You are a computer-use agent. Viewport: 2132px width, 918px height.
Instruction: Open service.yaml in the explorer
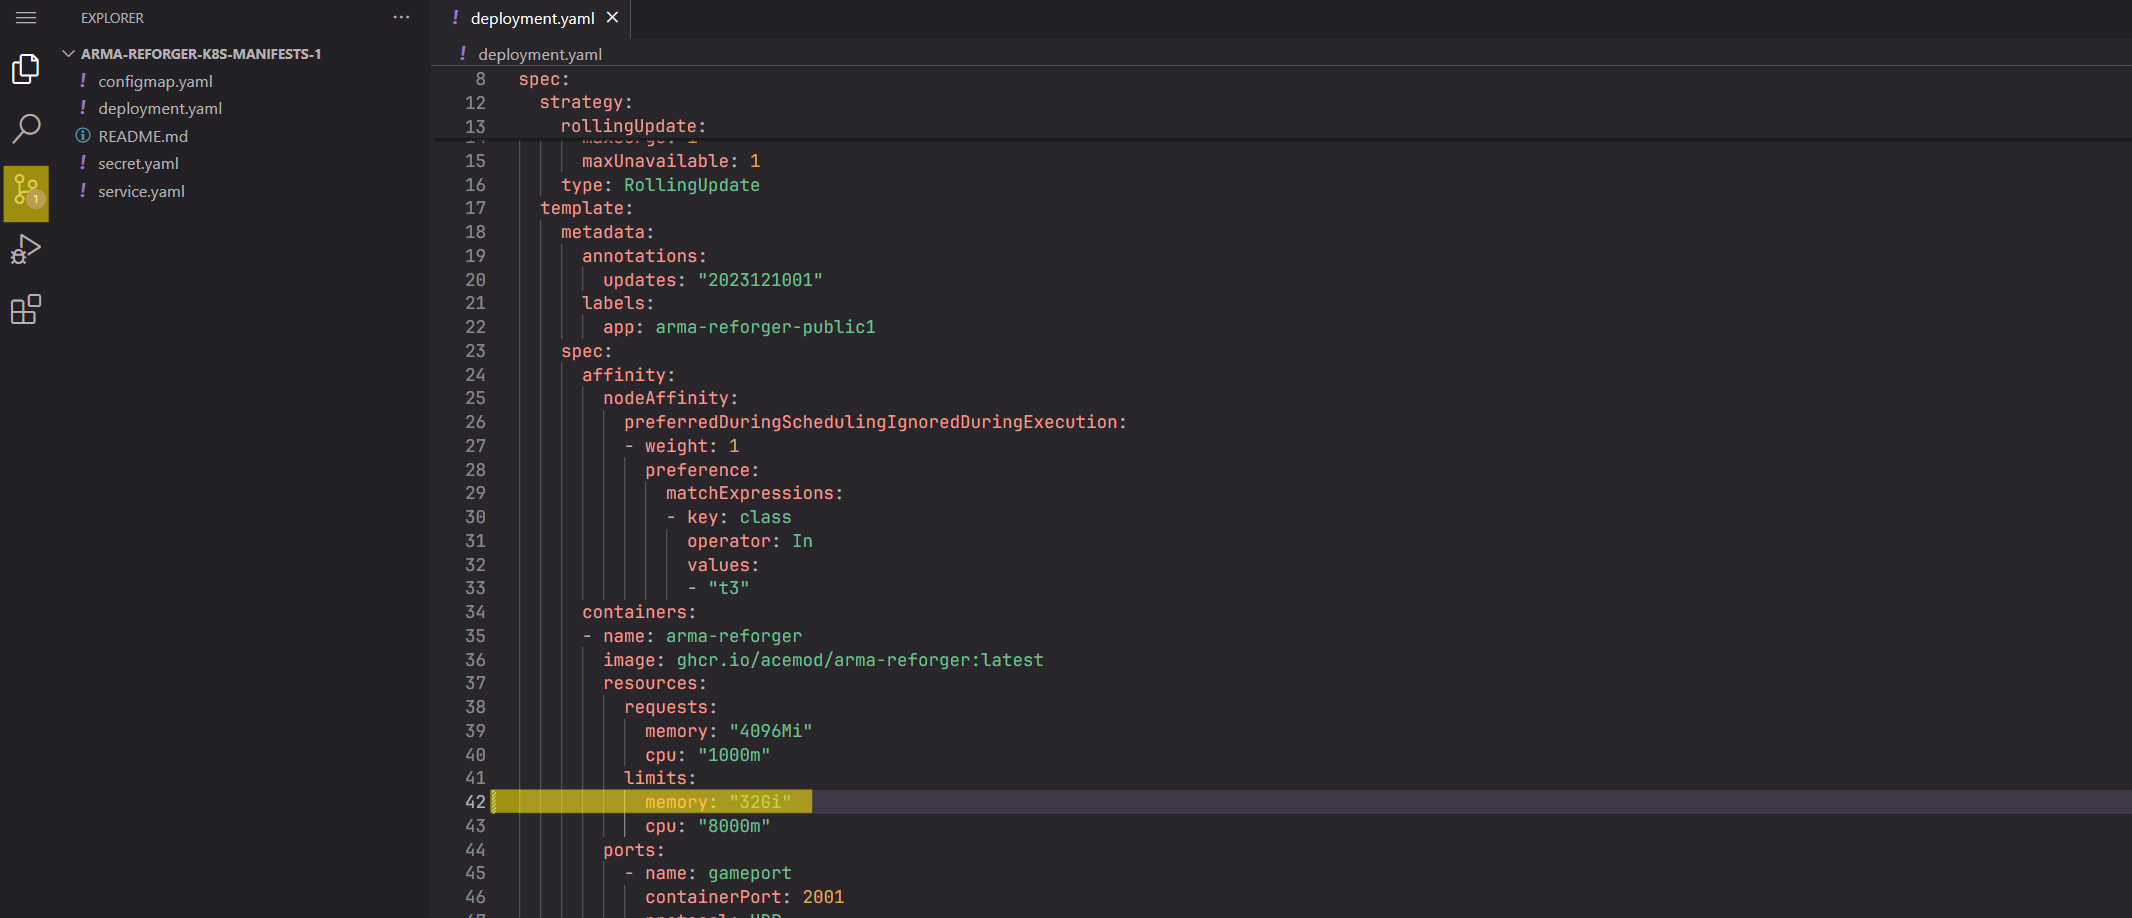[x=141, y=191]
